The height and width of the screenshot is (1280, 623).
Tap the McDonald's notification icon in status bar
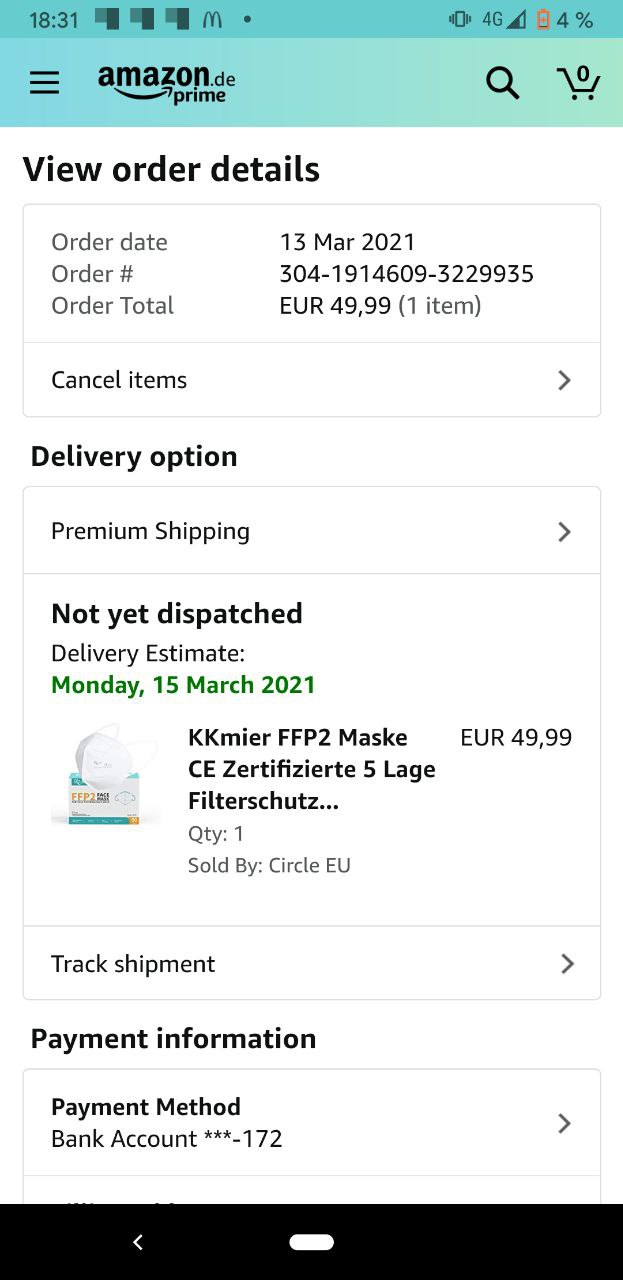[x=211, y=20]
